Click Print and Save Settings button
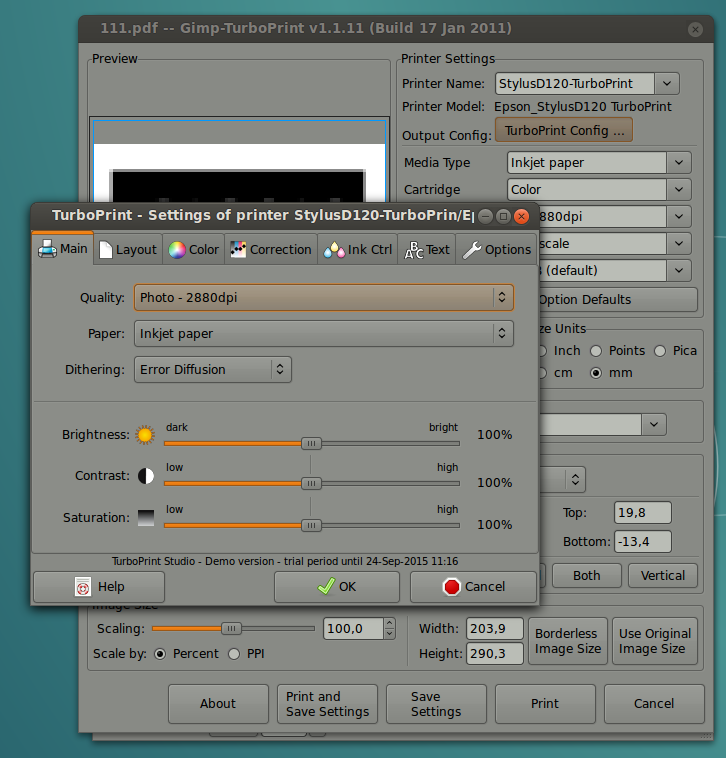 tap(327, 704)
